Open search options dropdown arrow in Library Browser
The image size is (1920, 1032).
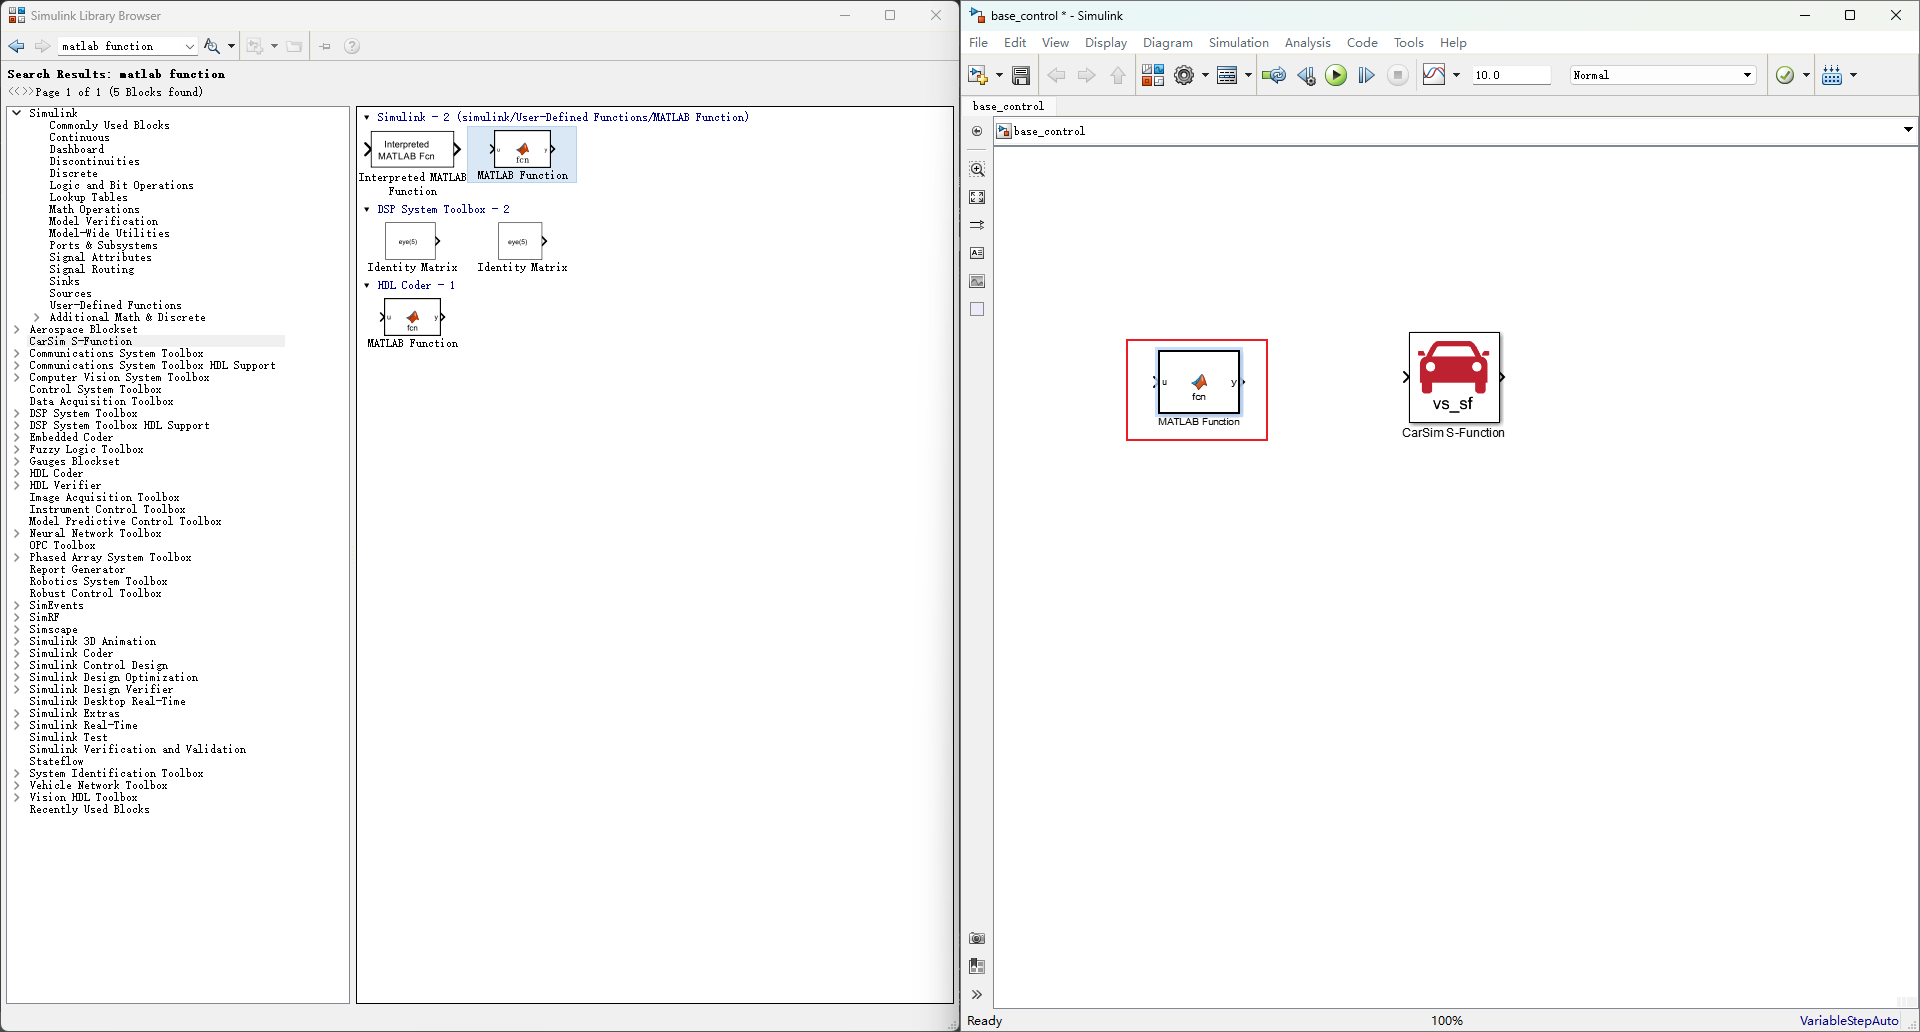pos(231,46)
